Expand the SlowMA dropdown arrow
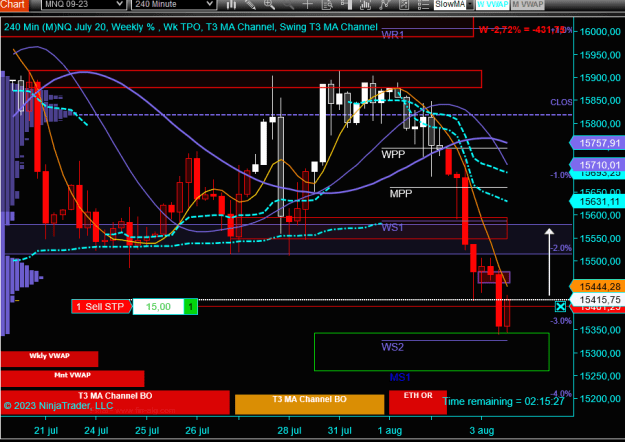Viewport: 625px width, 442px height. (x=470, y=5)
